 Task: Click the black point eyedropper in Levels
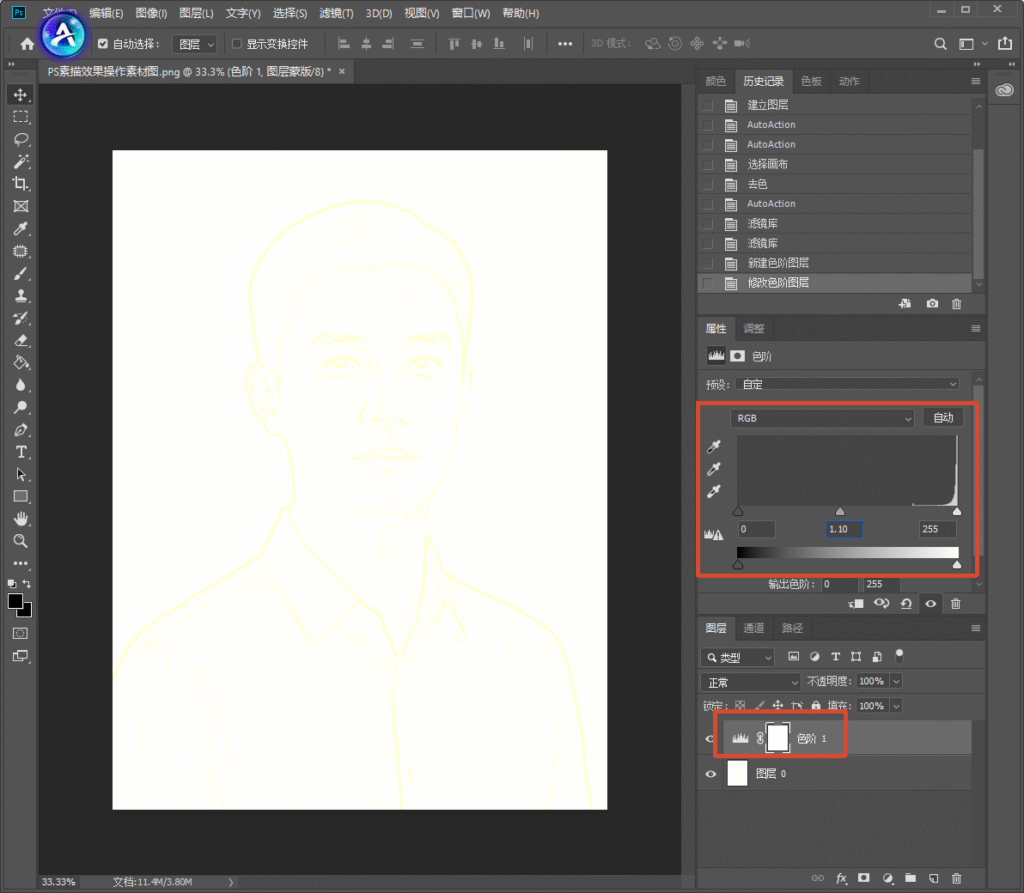tap(714, 447)
